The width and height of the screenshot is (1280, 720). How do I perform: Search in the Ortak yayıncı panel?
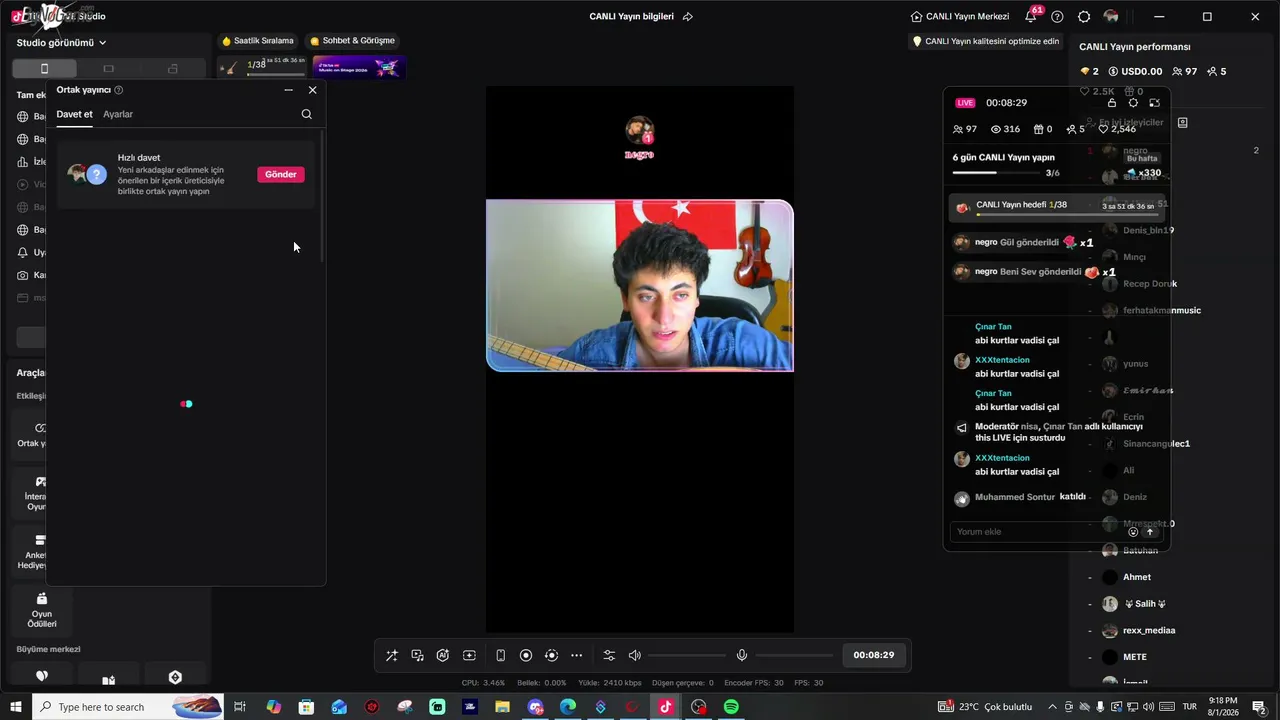tap(306, 114)
